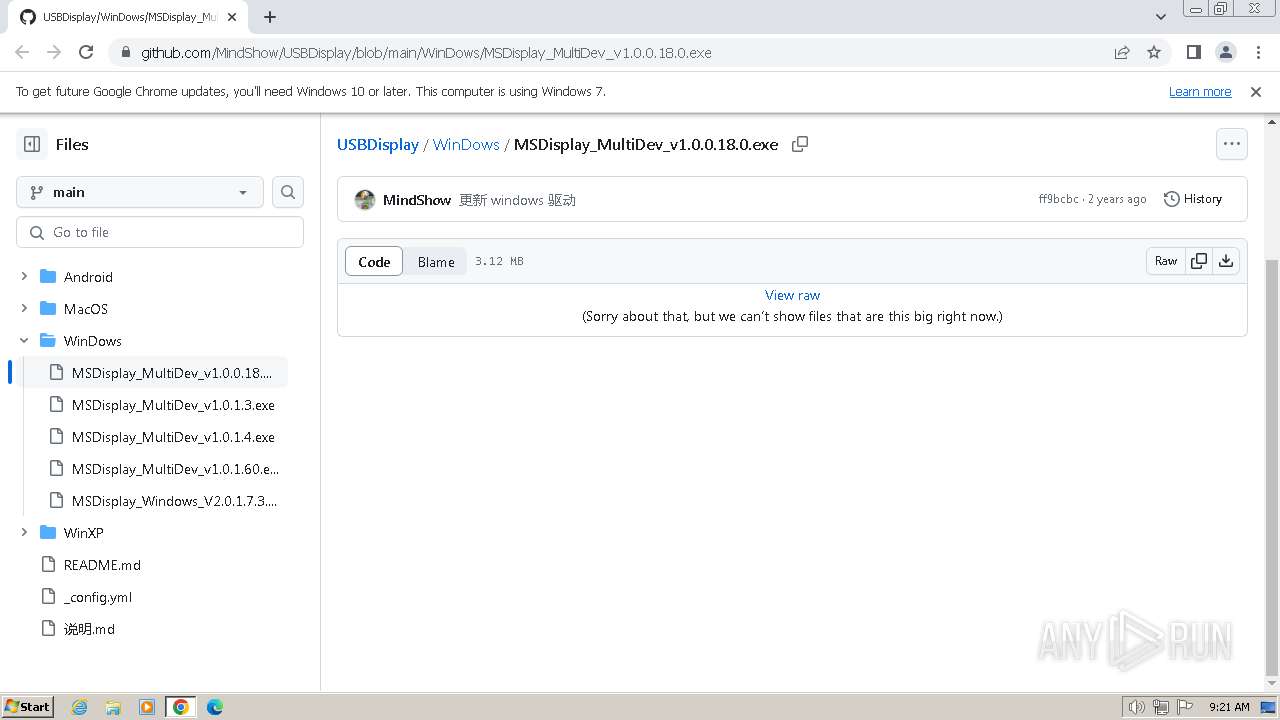Open History clock button
This screenshot has width=1280, height=720.
(x=1193, y=199)
